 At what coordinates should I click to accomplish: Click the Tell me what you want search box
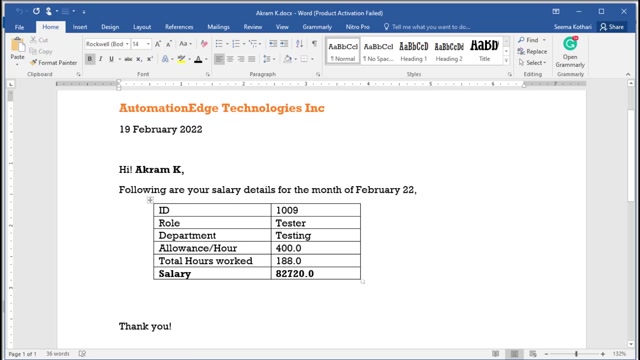point(427,27)
